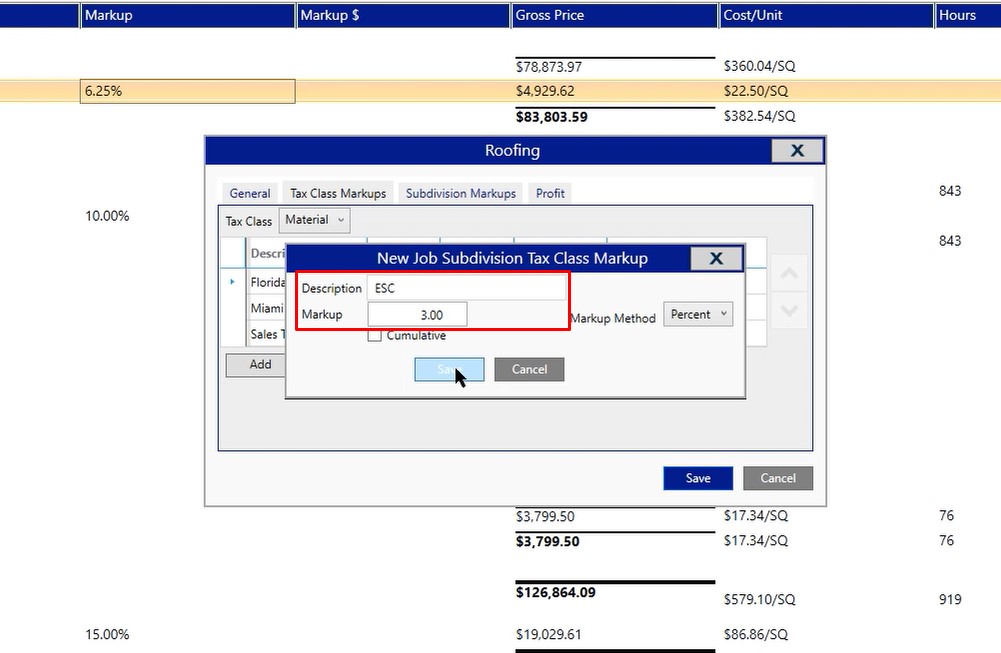Screen dimensions: 1001x653
Task: Select the highlighted 6.25% markup cell
Action: click(187, 91)
